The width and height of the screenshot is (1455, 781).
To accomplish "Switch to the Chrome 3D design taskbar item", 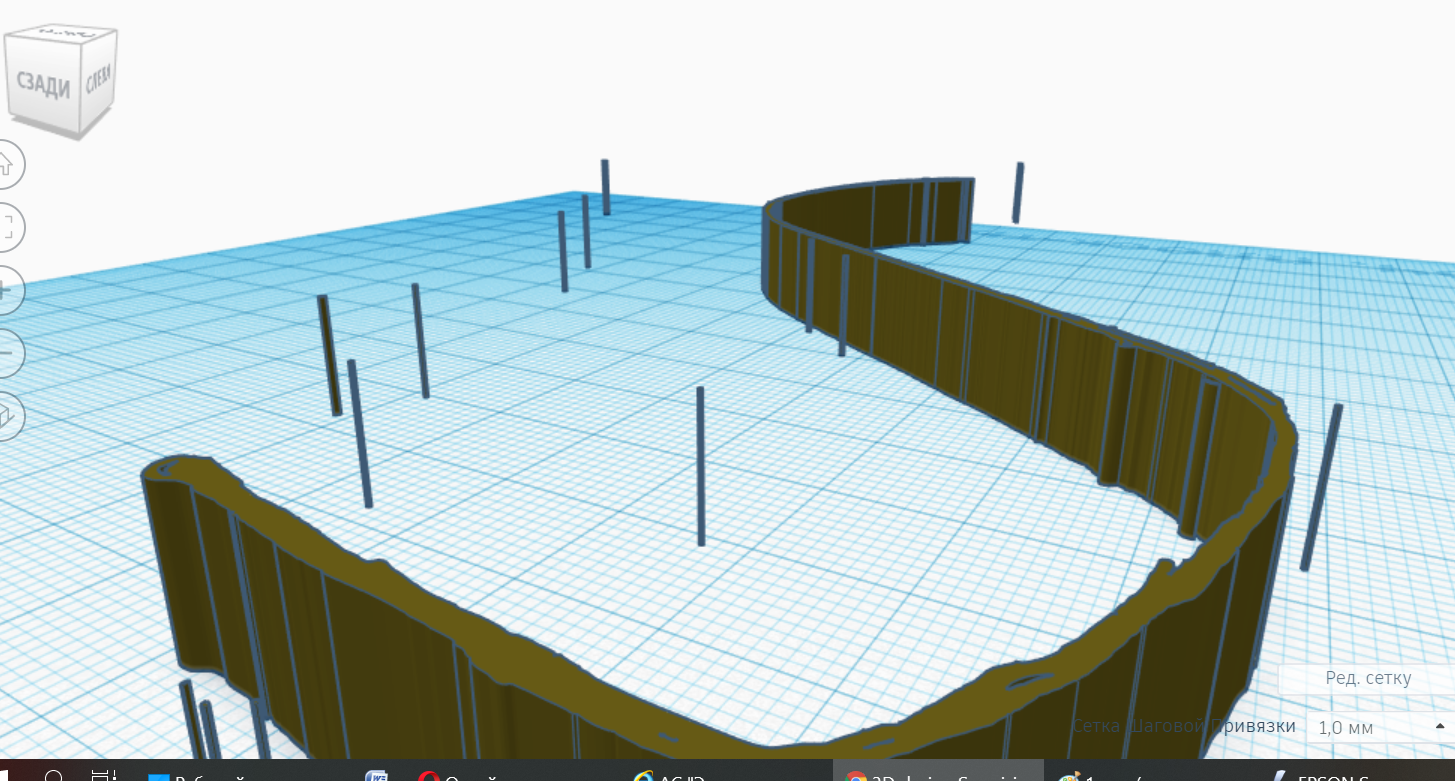I will point(937,775).
